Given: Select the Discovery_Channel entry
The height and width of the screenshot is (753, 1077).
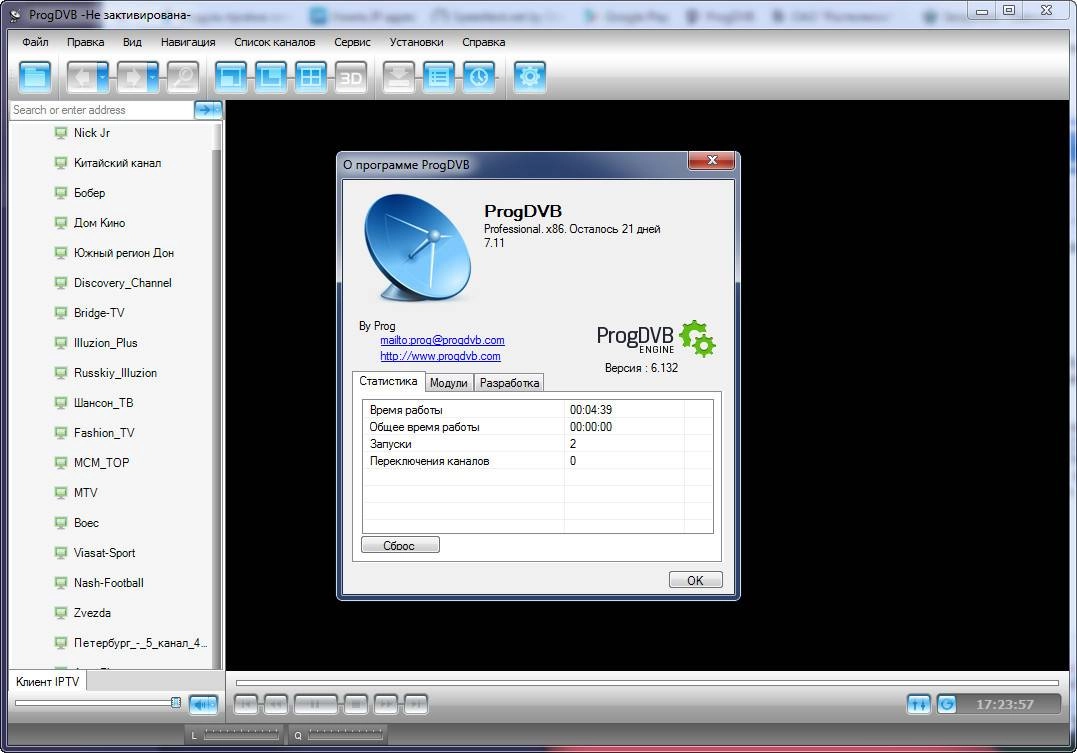Looking at the screenshot, I should (122, 282).
